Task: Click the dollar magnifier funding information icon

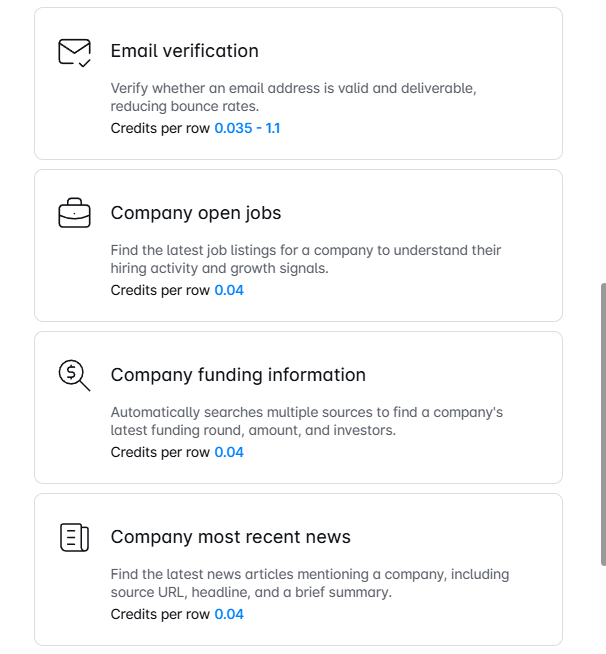Action: 74,375
